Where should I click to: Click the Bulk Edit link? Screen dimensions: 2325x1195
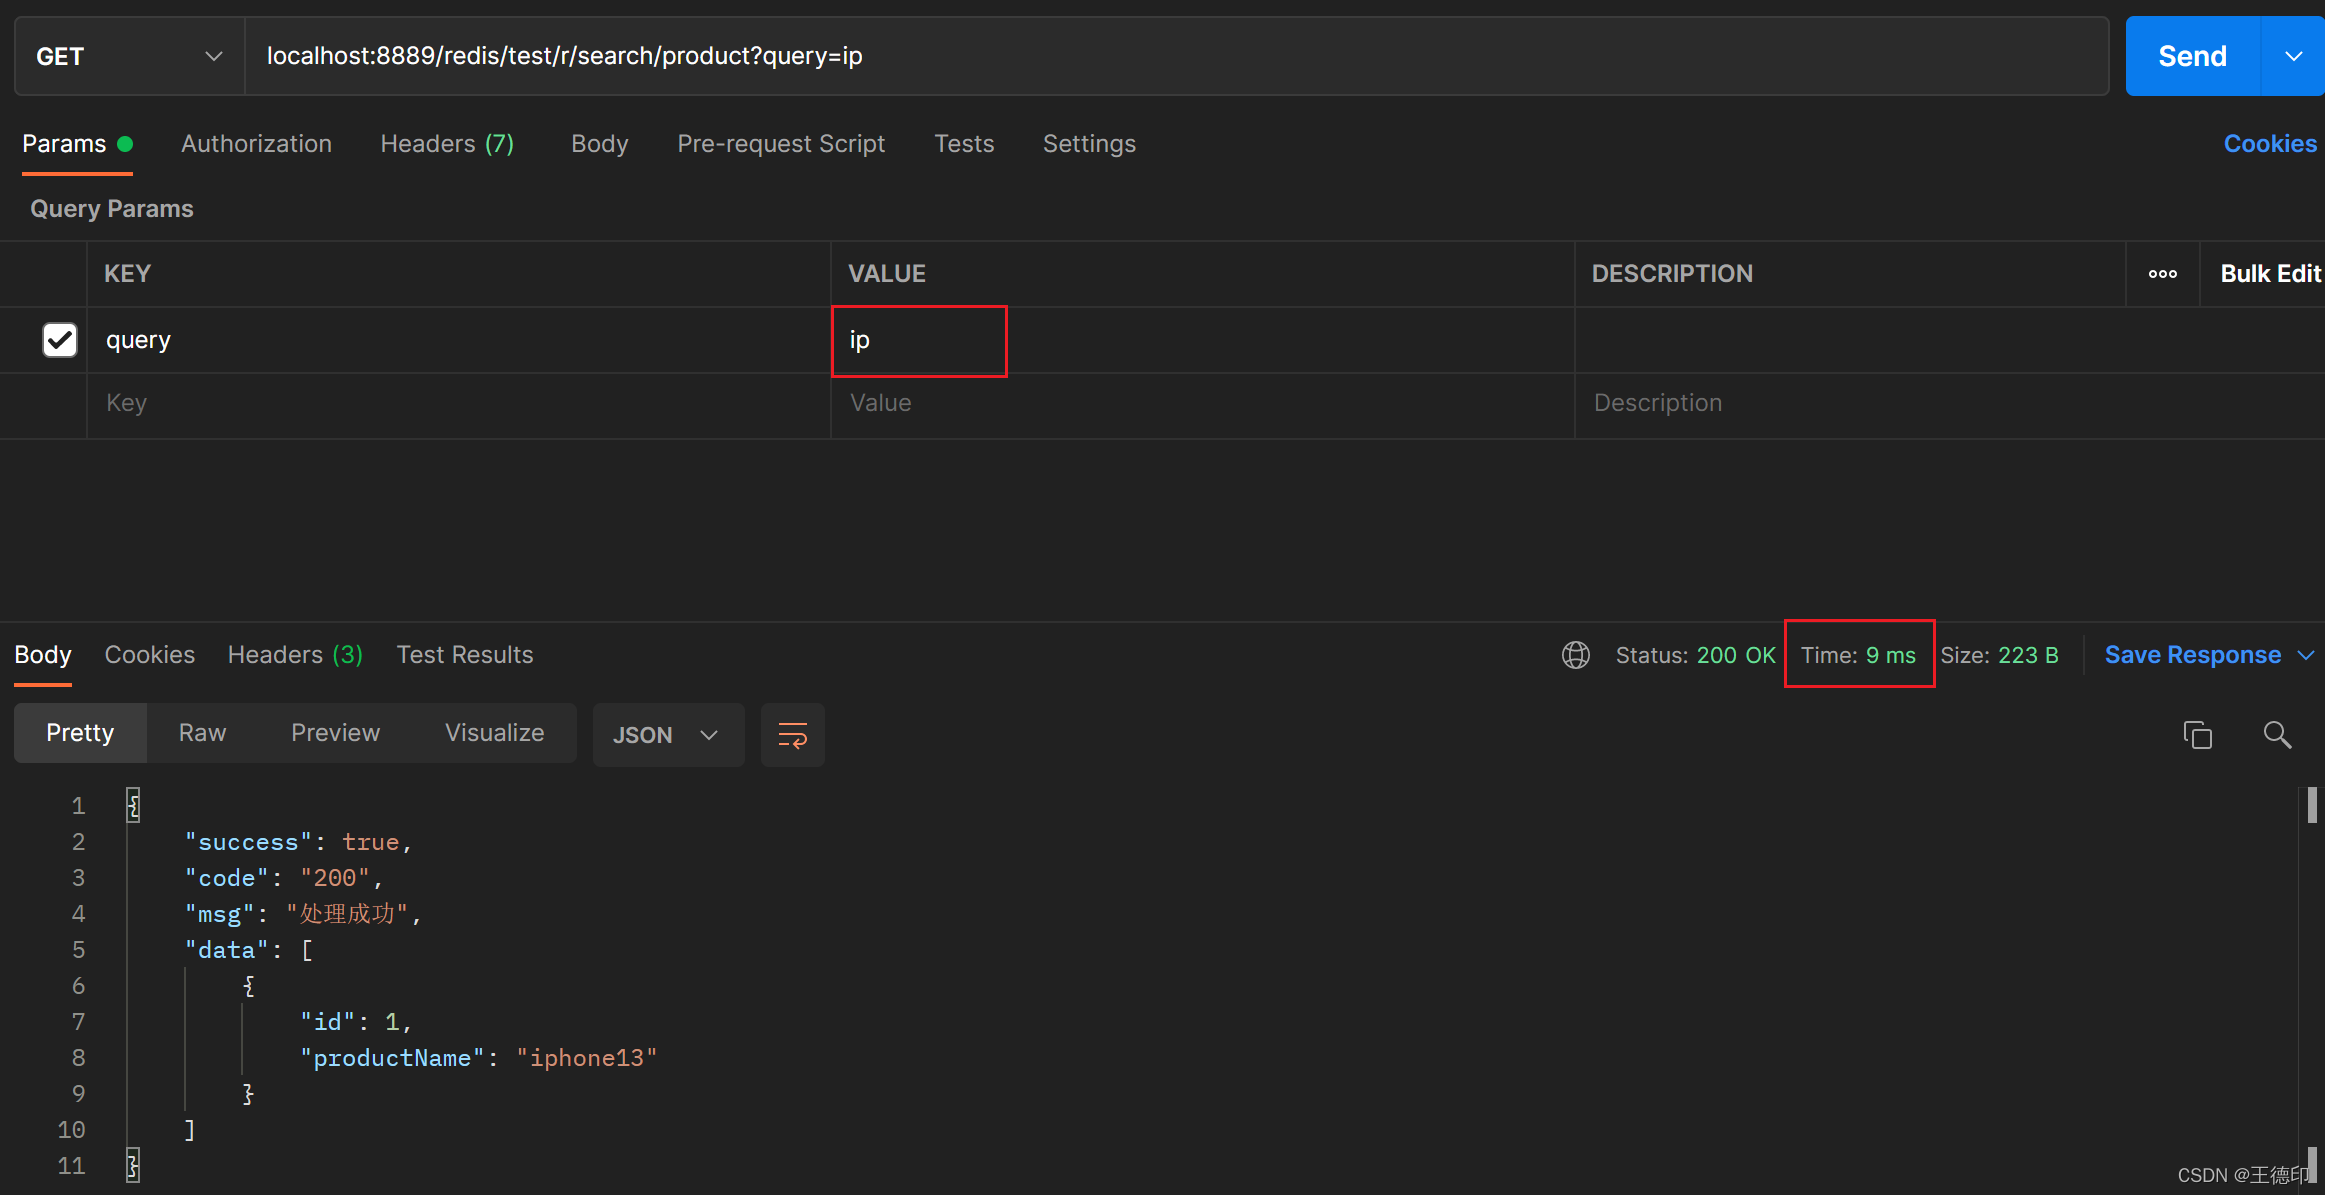point(2270,274)
